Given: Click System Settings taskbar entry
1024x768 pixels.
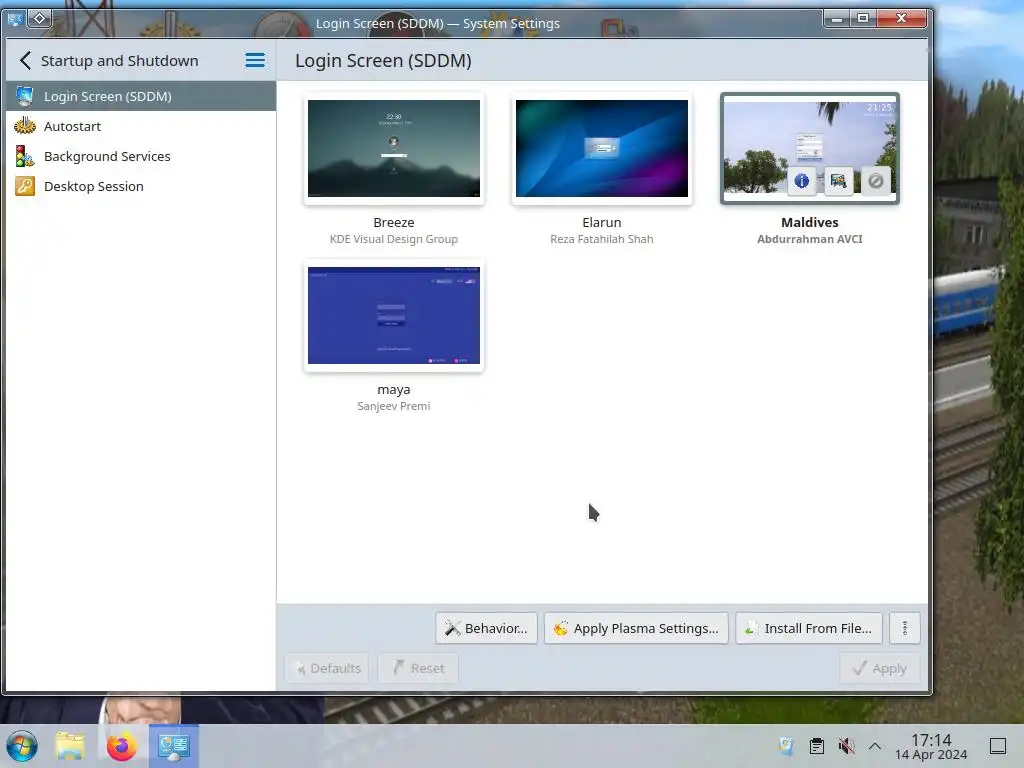Looking at the screenshot, I should 174,746.
